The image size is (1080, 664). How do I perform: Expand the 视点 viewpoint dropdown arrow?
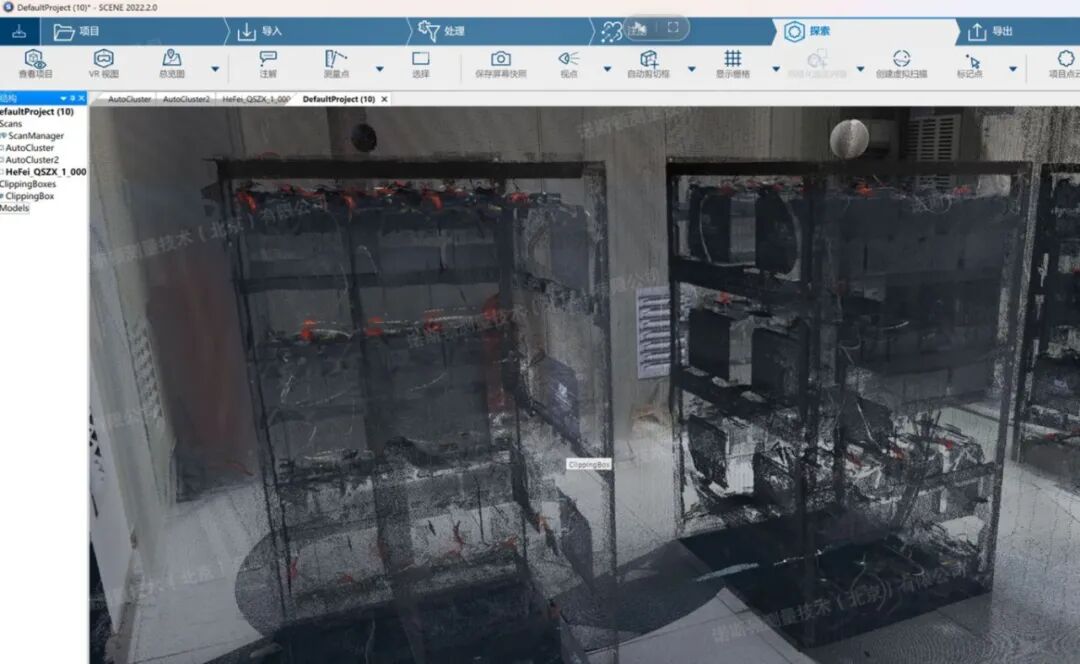(x=607, y=69)
